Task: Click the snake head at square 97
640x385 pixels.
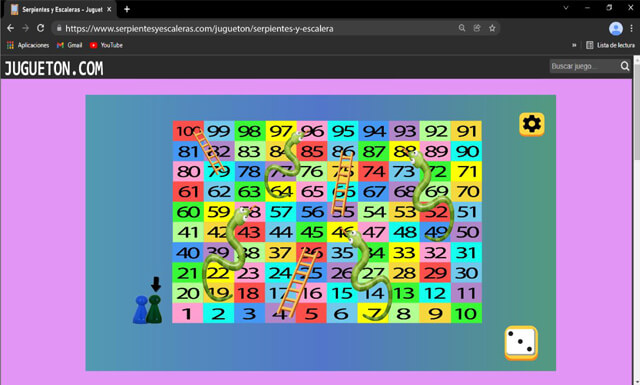Action: 299,137
